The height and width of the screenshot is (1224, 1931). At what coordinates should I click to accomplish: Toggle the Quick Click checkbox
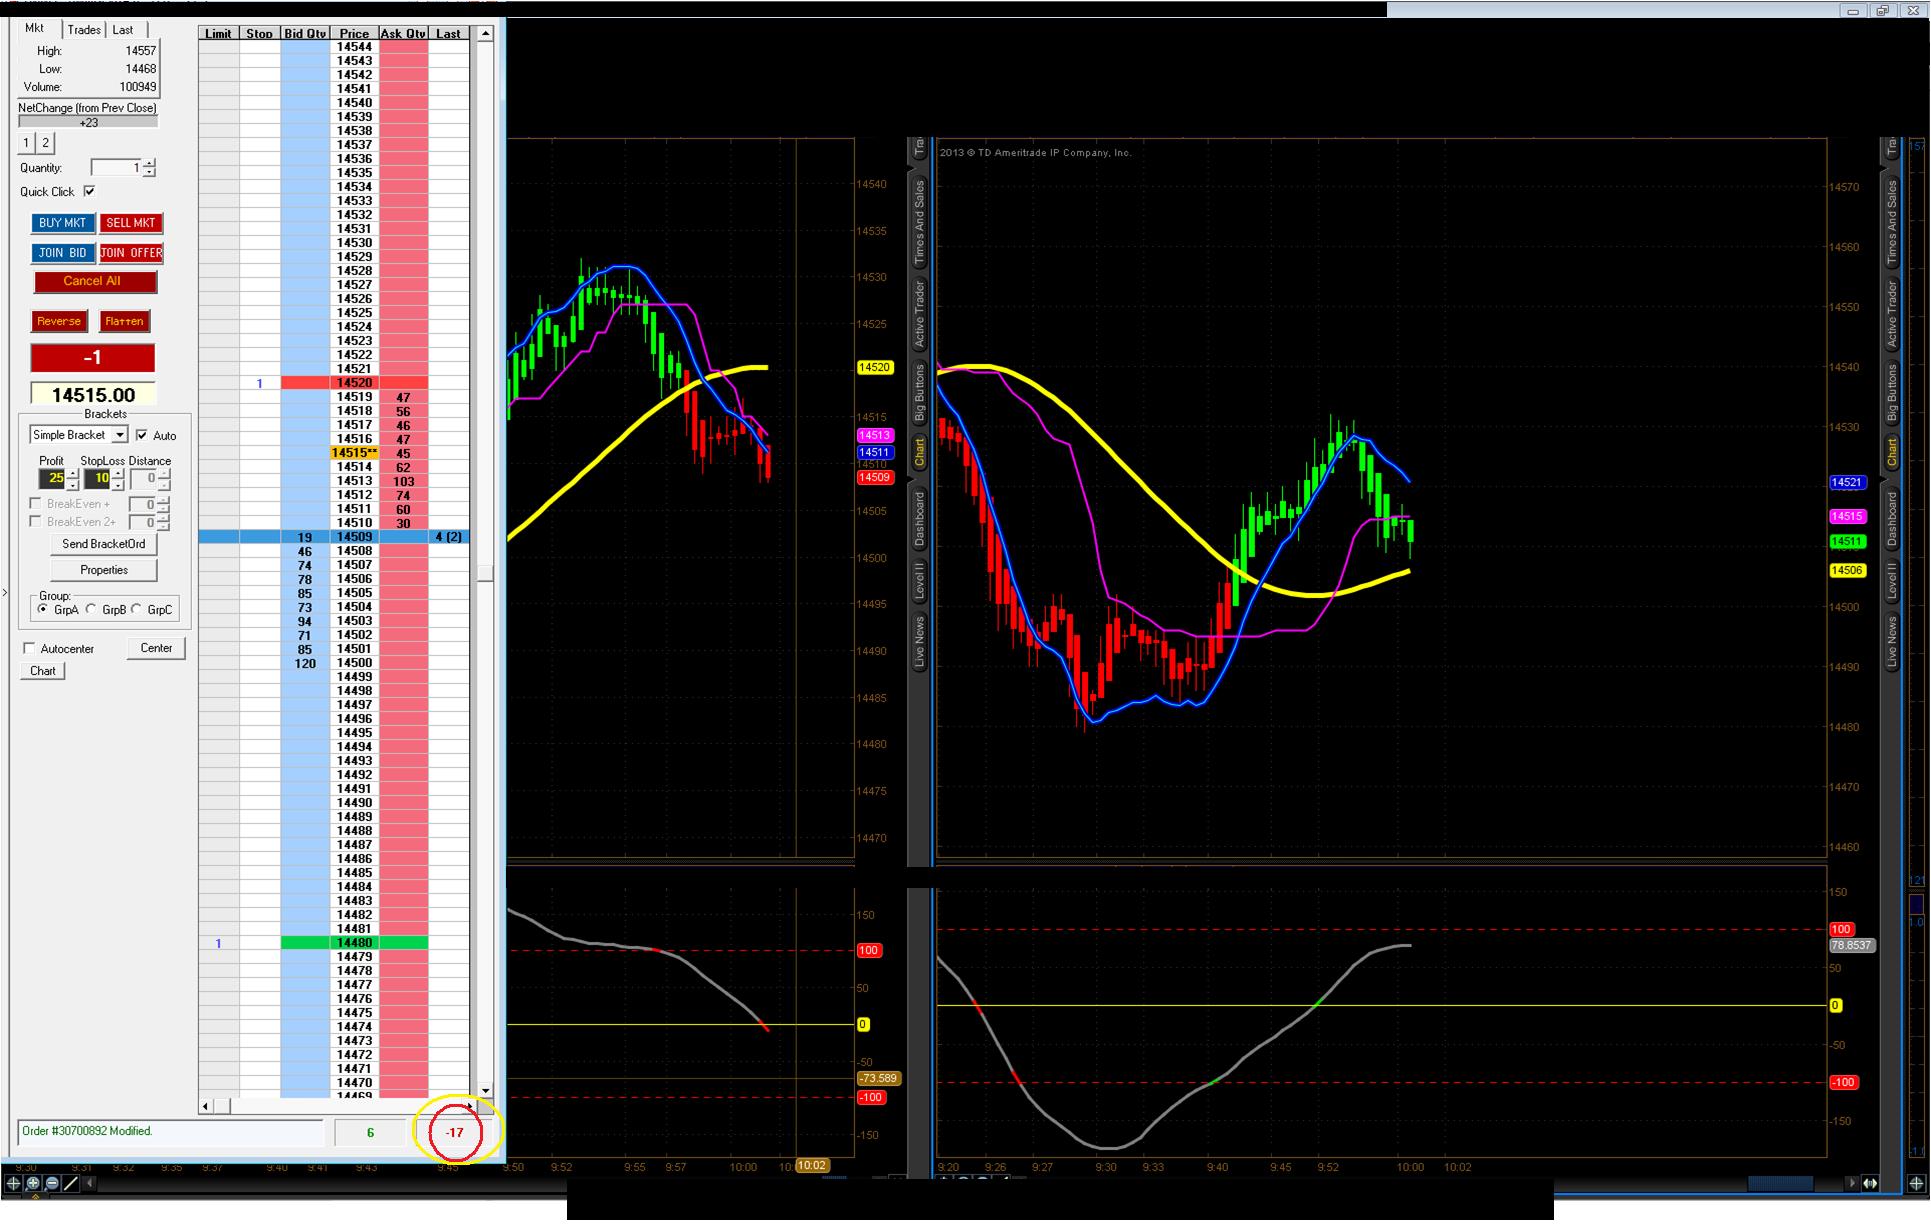[89, 191]
